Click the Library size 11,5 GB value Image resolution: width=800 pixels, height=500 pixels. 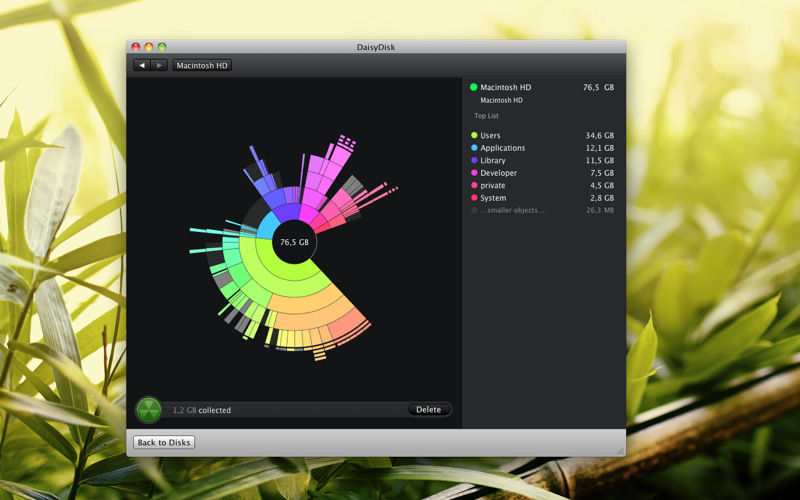coord(599,160)
